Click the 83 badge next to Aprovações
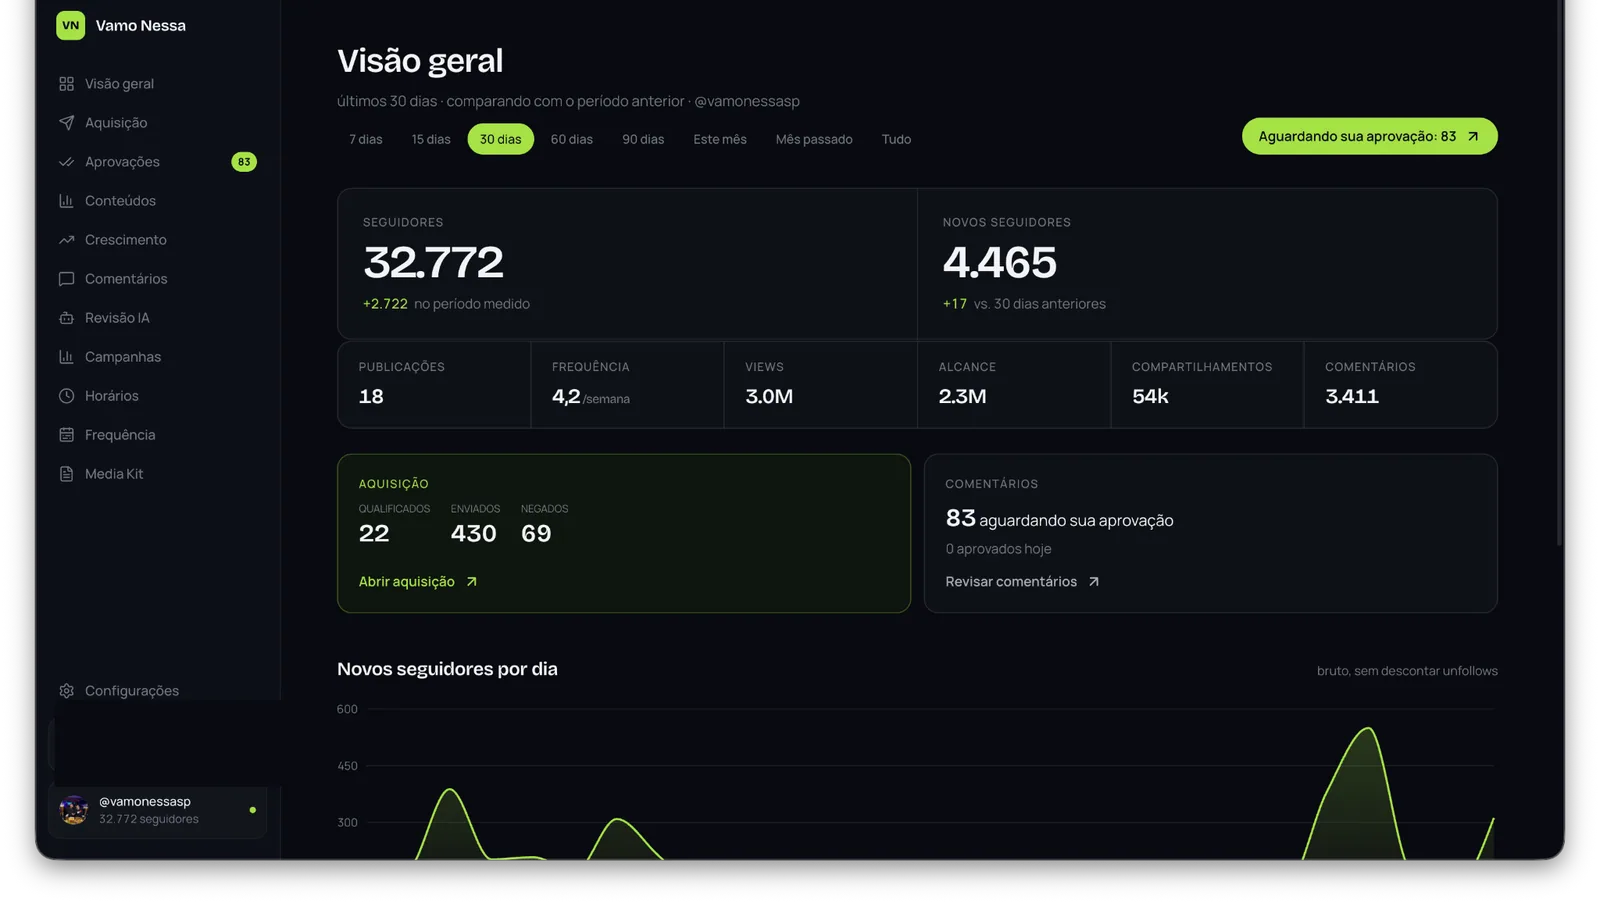This screenshot has width=1600, height=903. (244, 162)
